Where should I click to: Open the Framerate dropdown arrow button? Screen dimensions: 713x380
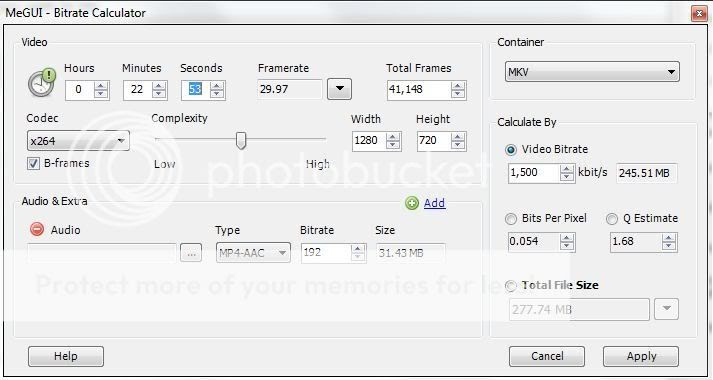339,89
